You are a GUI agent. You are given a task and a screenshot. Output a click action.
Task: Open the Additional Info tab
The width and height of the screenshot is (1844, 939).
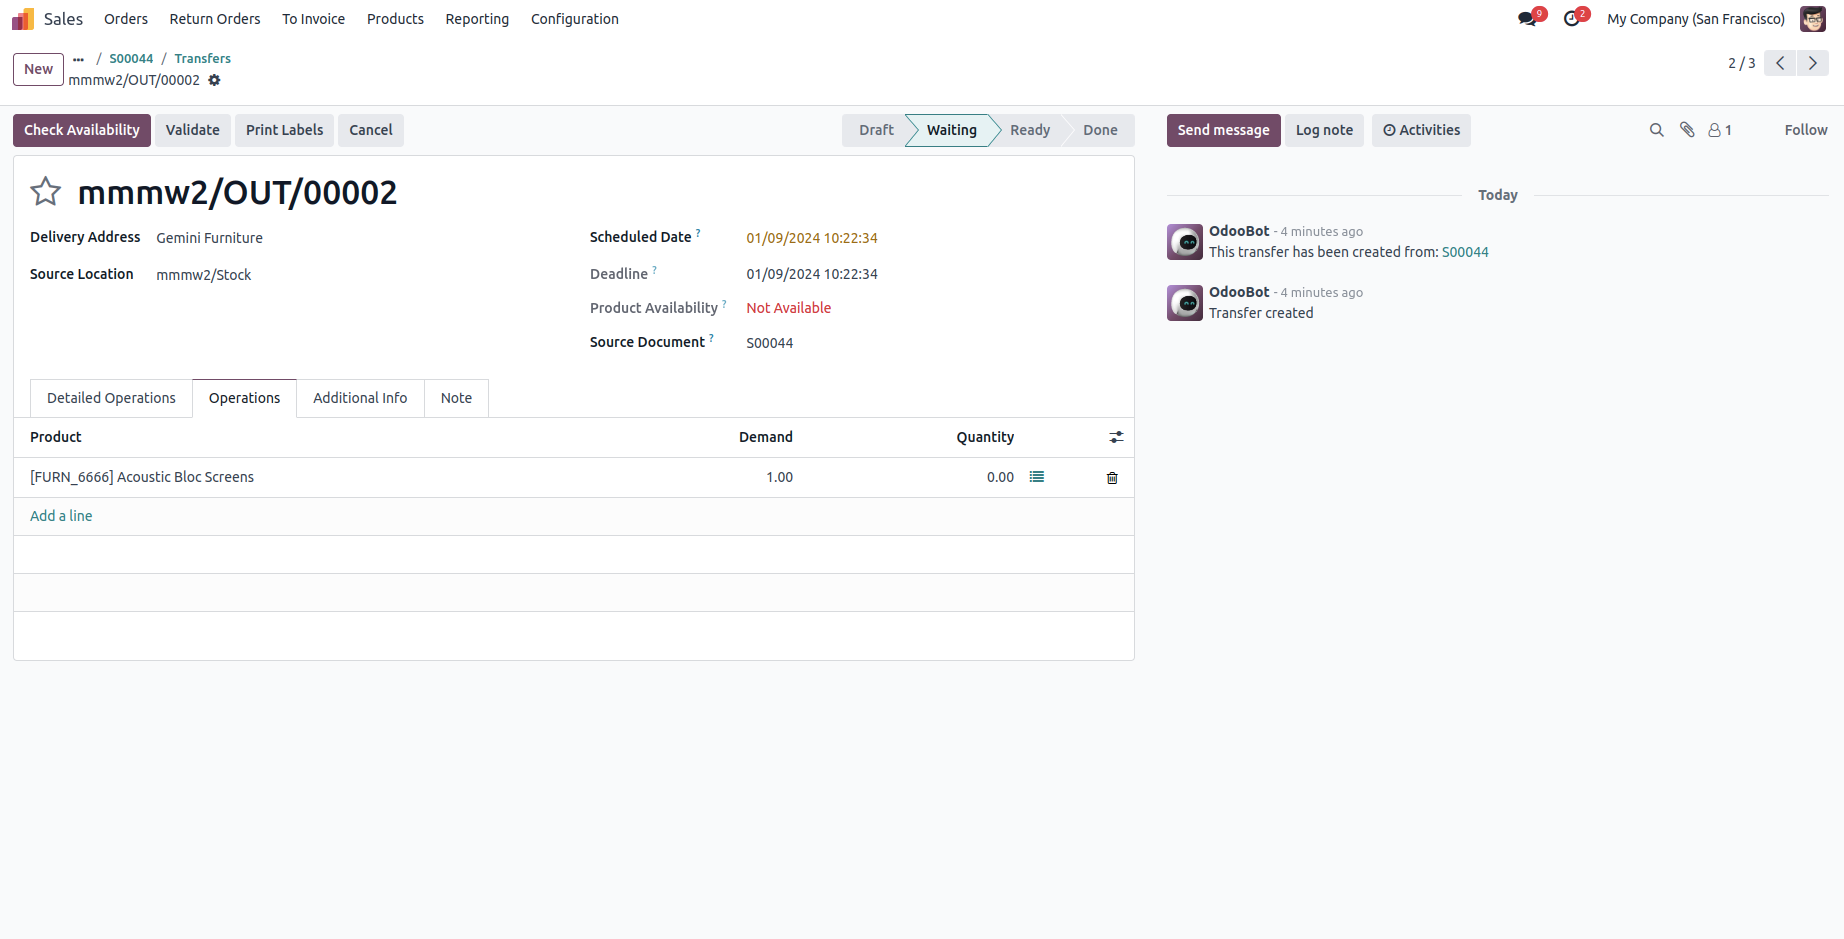click(x=360, y=398)
